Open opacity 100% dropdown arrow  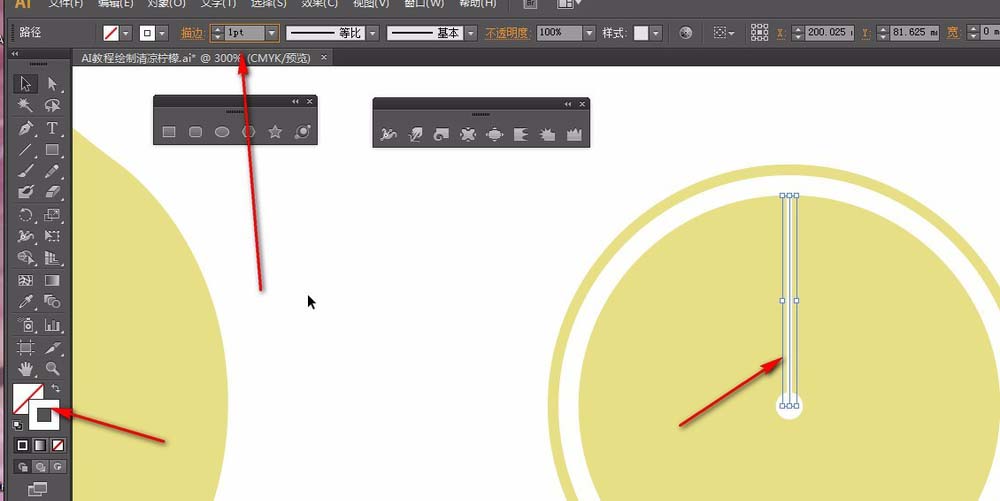click(589, 33)
